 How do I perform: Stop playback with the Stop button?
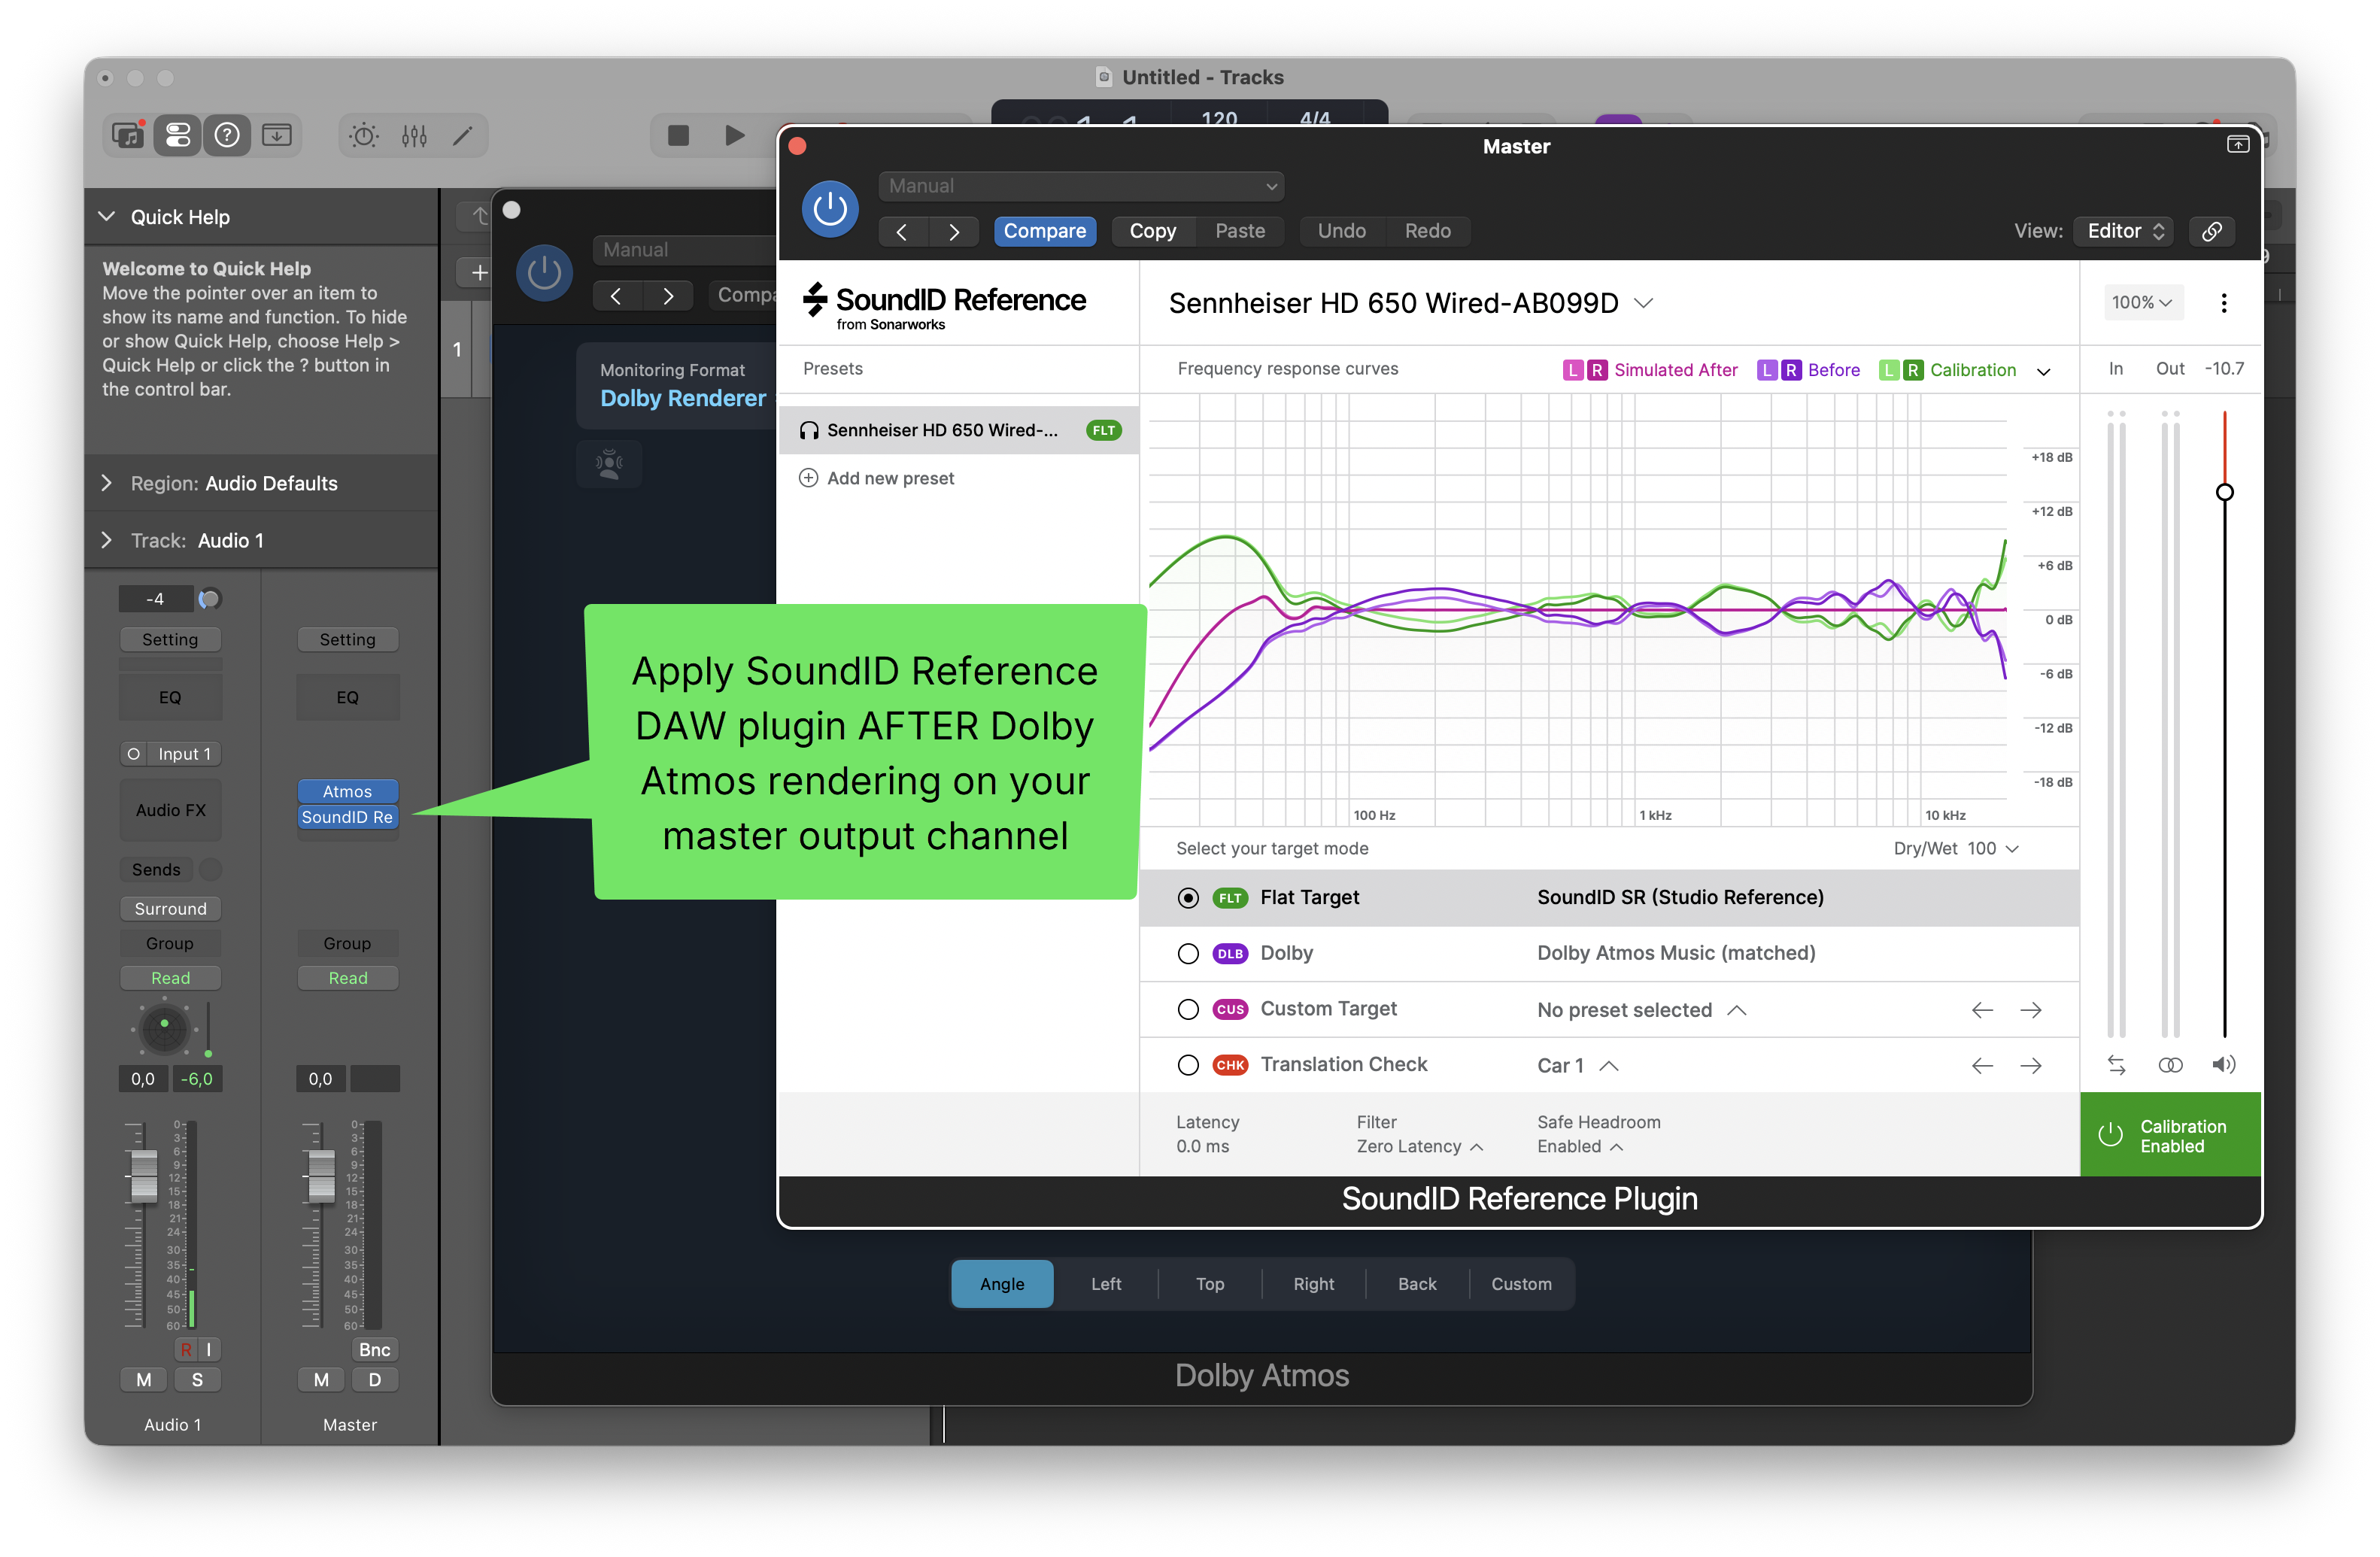point(678,135)
